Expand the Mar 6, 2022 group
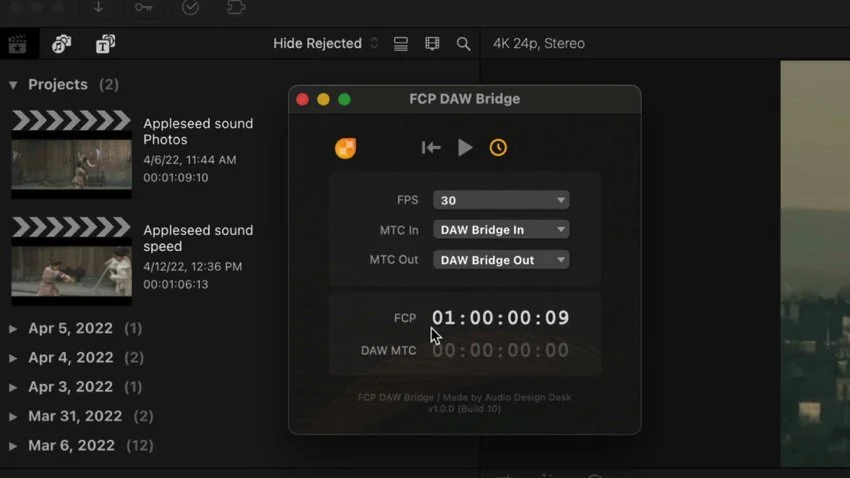The height and width of the screenshot is (478, 850). click(x=13, y=446)
